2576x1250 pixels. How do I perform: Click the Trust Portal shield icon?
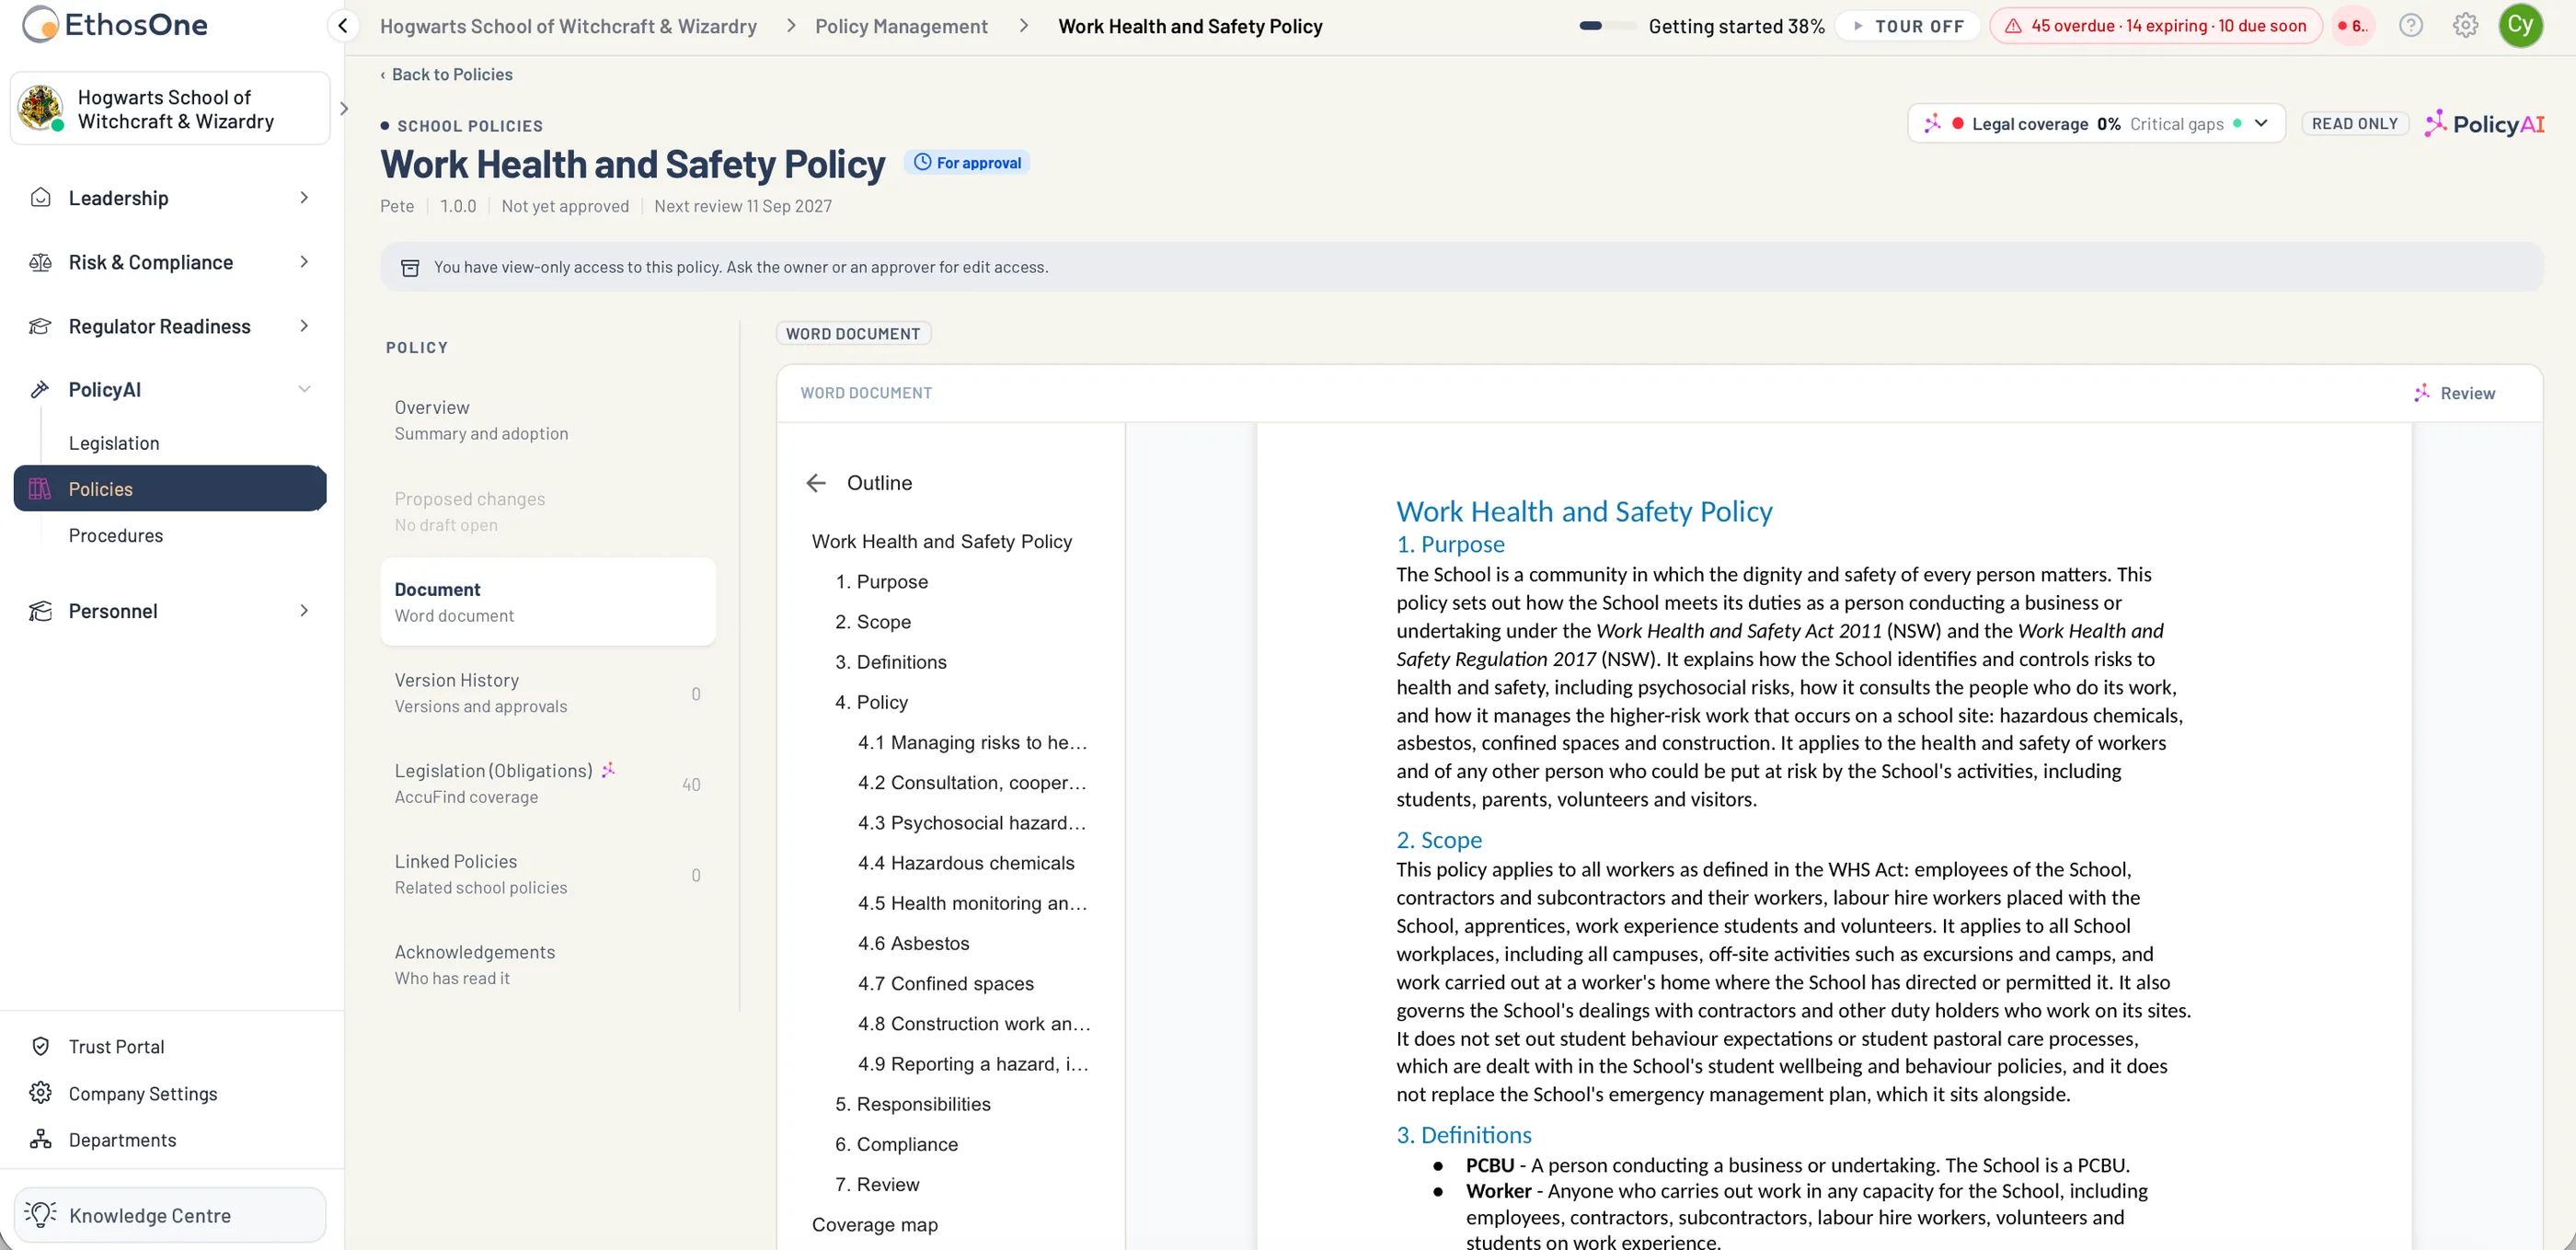point(40,1046)
